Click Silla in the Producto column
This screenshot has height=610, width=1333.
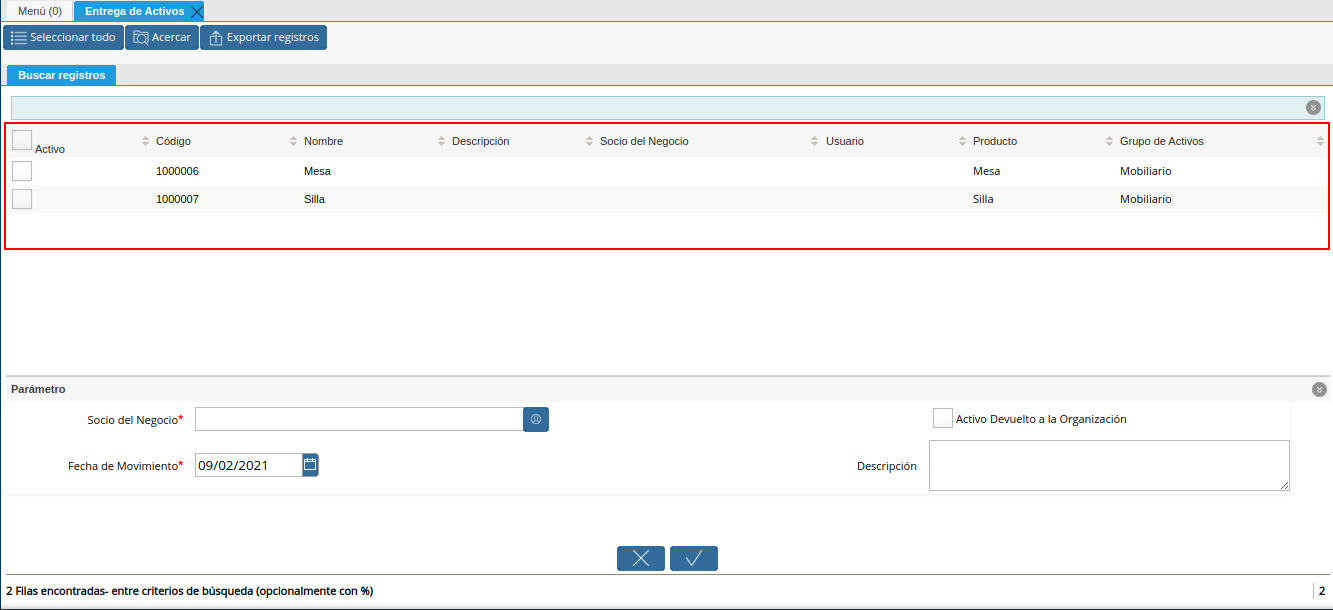pos(983,199)
